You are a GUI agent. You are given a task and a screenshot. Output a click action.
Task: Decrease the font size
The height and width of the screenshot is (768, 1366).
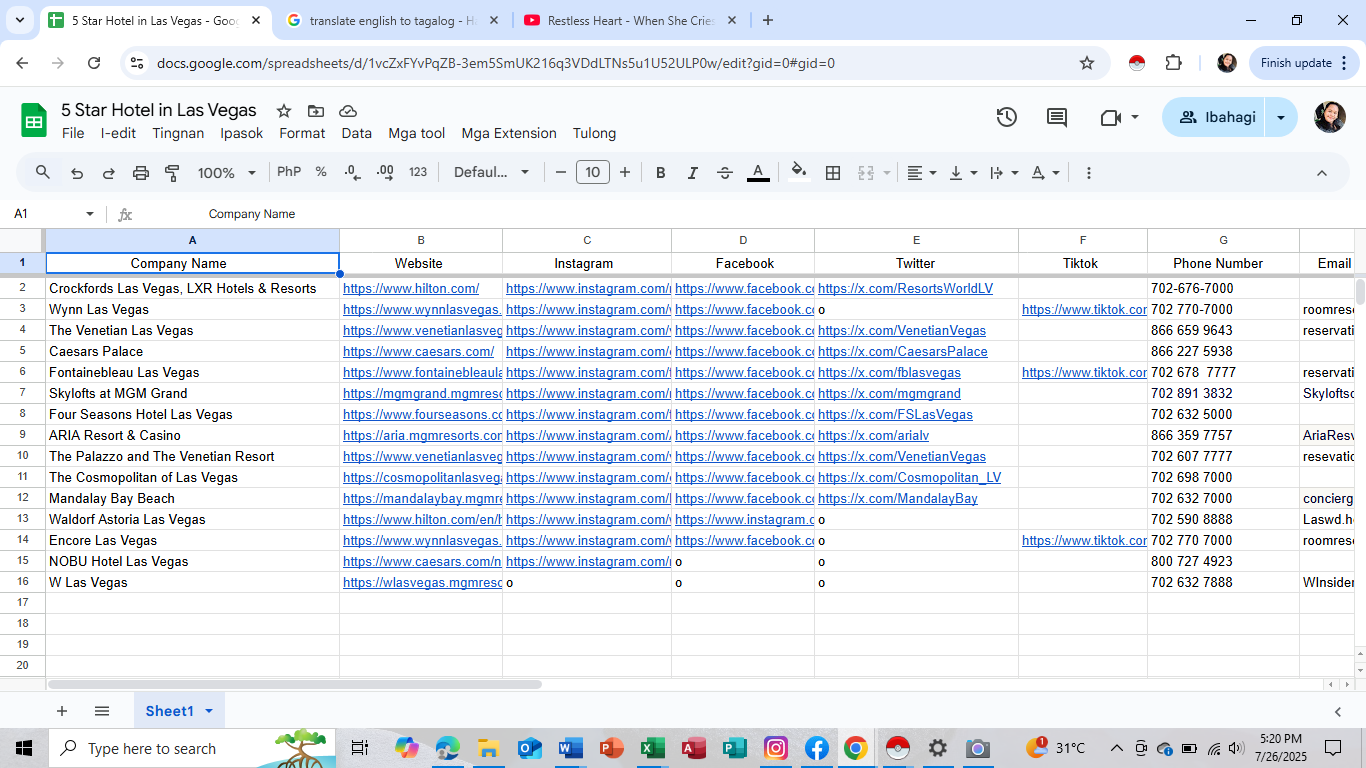point(561,173)
